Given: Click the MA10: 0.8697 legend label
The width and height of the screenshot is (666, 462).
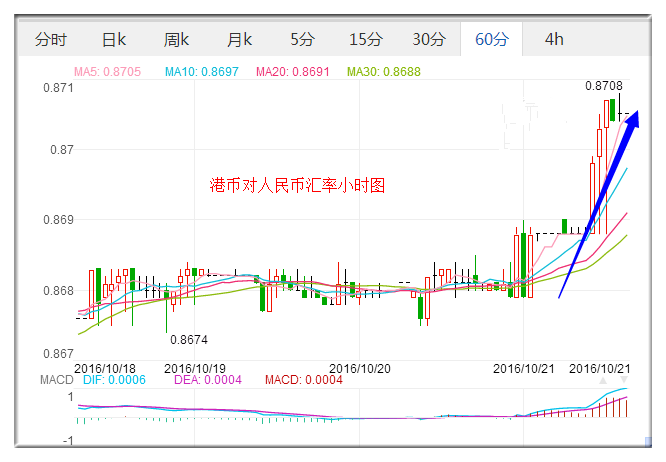Looking at the screenshot, I should tap(202, 71).
